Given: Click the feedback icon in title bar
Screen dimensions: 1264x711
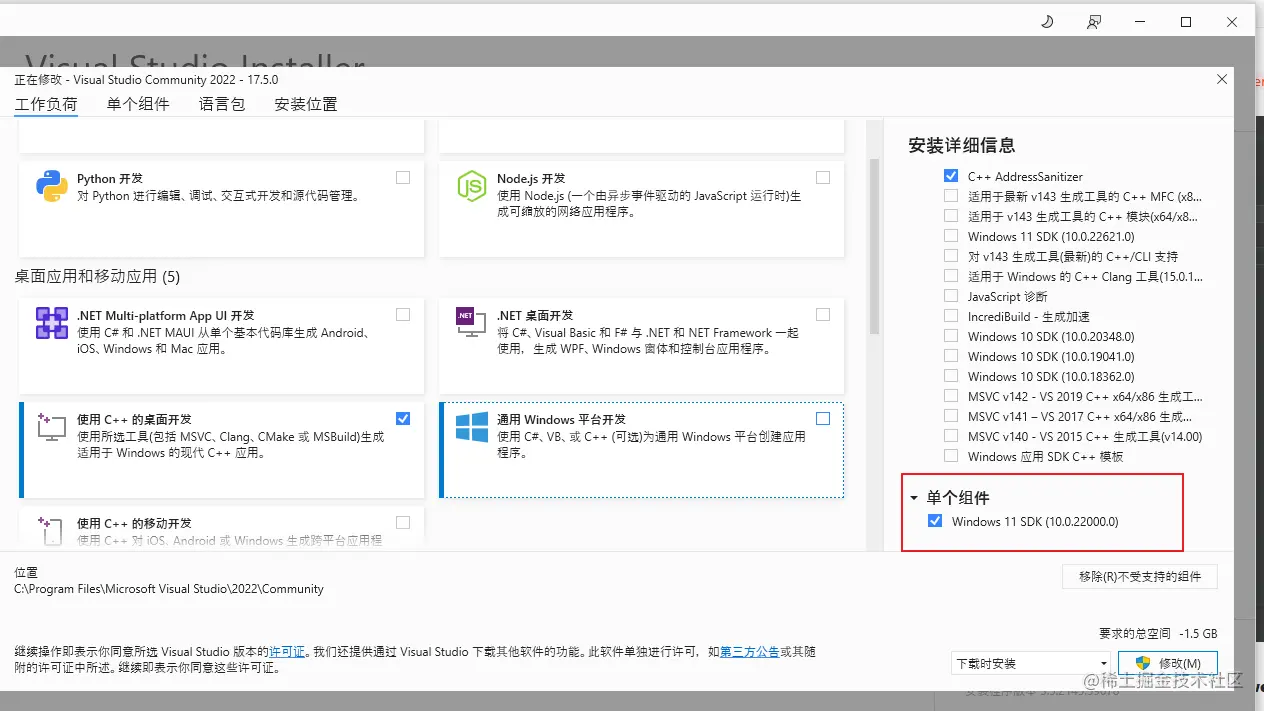Looking at the screenshot, I should click(1094, 21).
